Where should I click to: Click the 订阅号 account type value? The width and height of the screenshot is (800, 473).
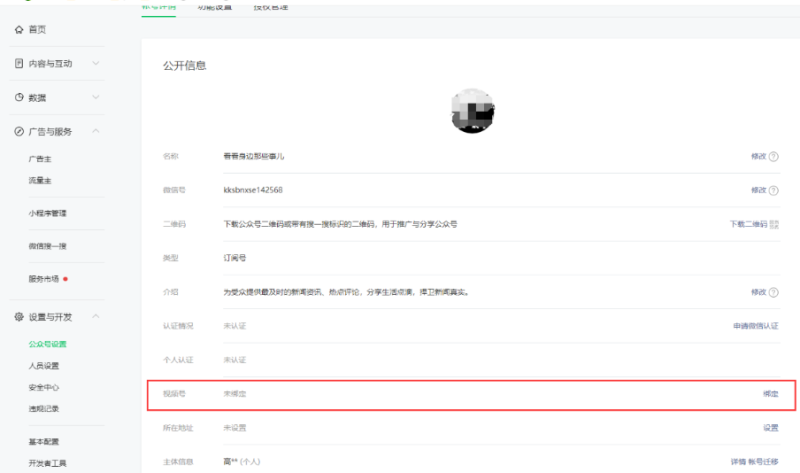click(235, 258)
